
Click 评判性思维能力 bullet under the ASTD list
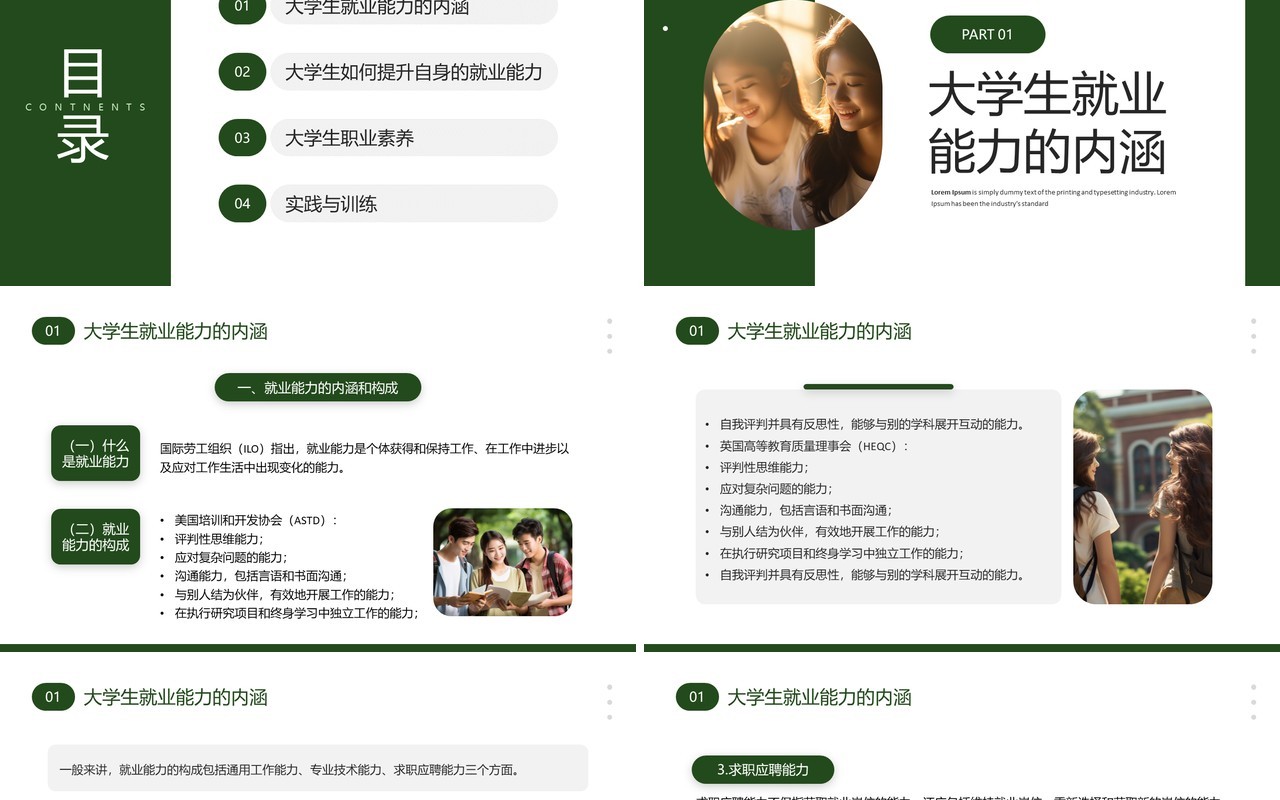211,539
